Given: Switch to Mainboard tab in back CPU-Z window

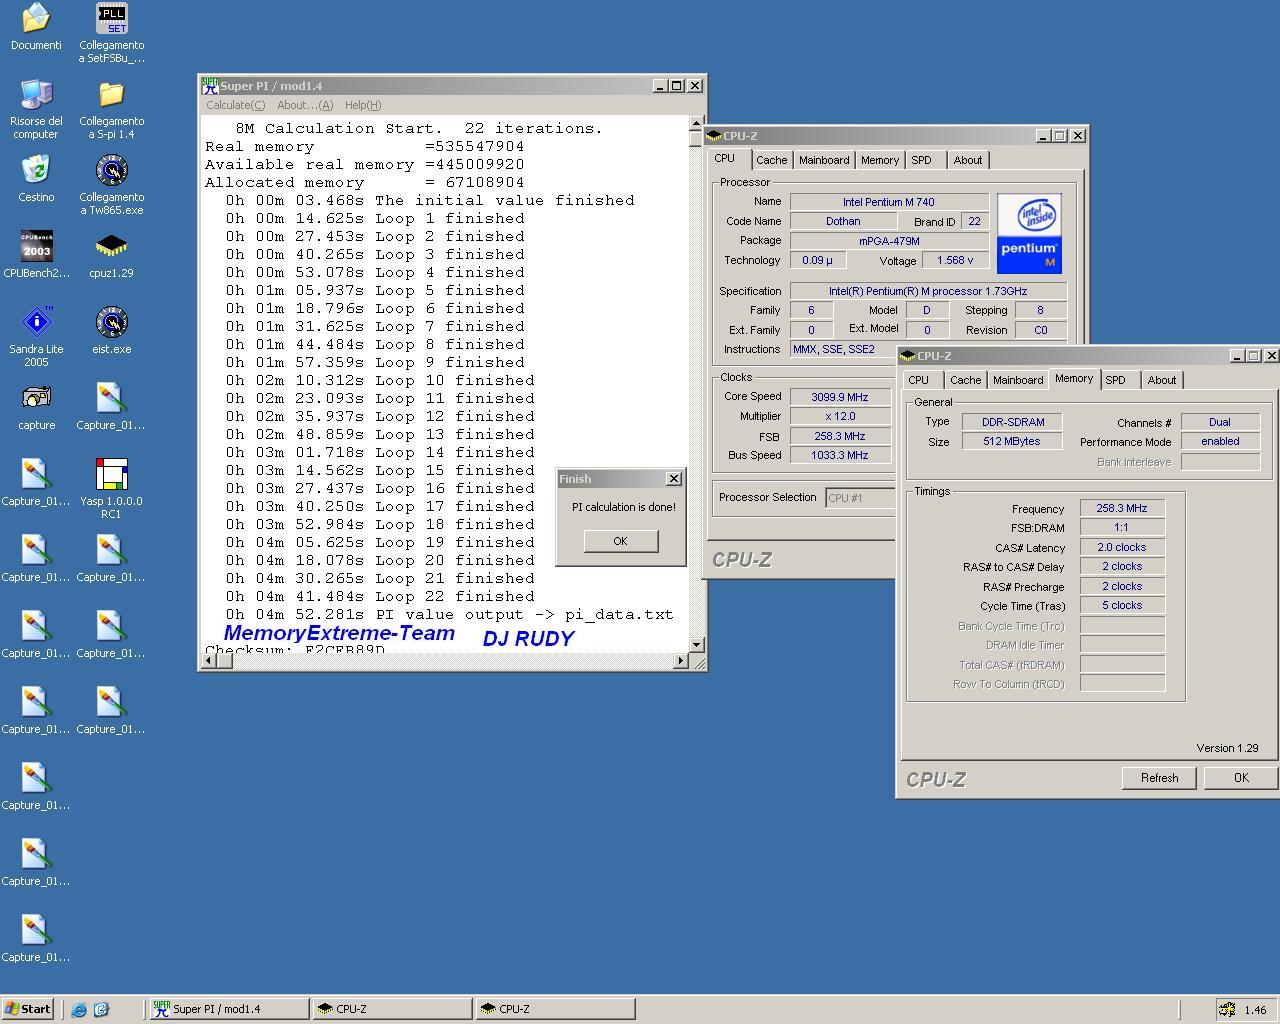Looking at the screenshot, I should pos(824,160).
